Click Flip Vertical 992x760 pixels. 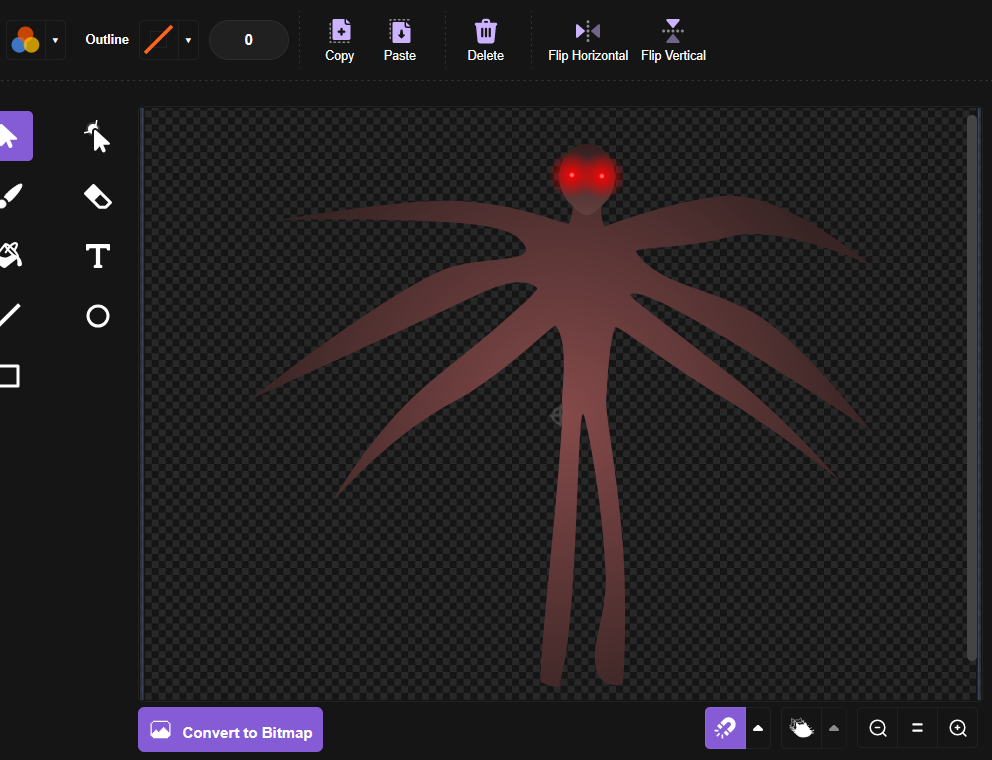point(673,40)
